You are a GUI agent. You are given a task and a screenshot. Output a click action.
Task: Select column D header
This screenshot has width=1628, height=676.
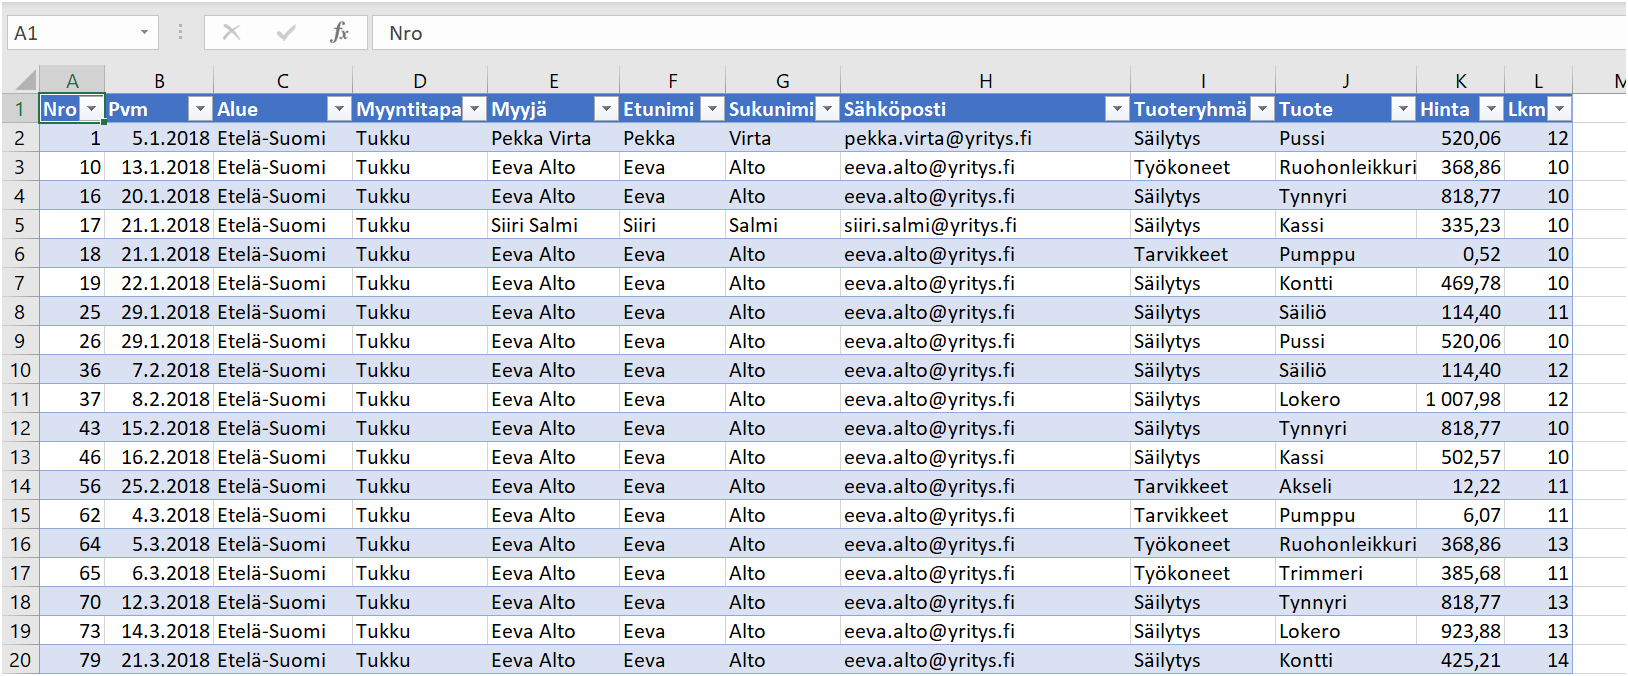pyautogui.click(x=420, y=81)
